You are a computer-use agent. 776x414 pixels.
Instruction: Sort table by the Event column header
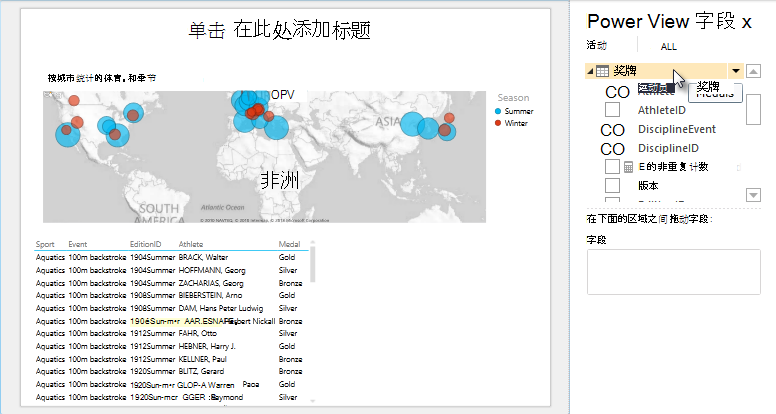(78, 244)
